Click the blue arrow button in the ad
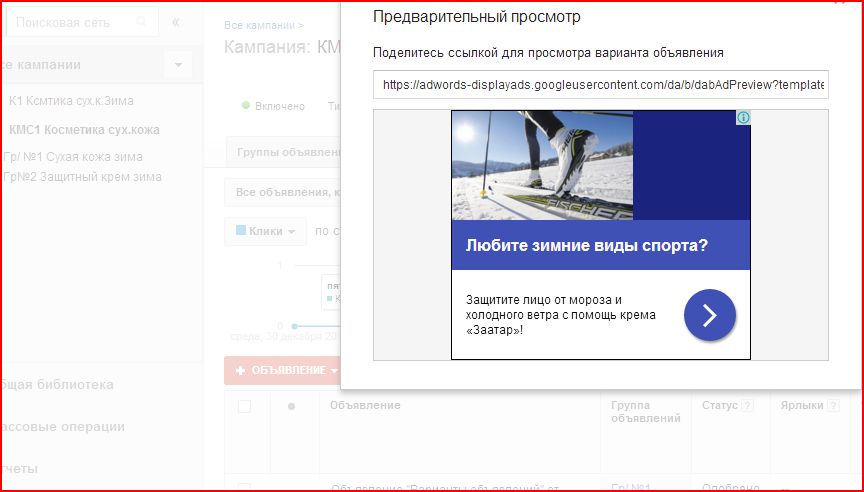 pos(710,315)
